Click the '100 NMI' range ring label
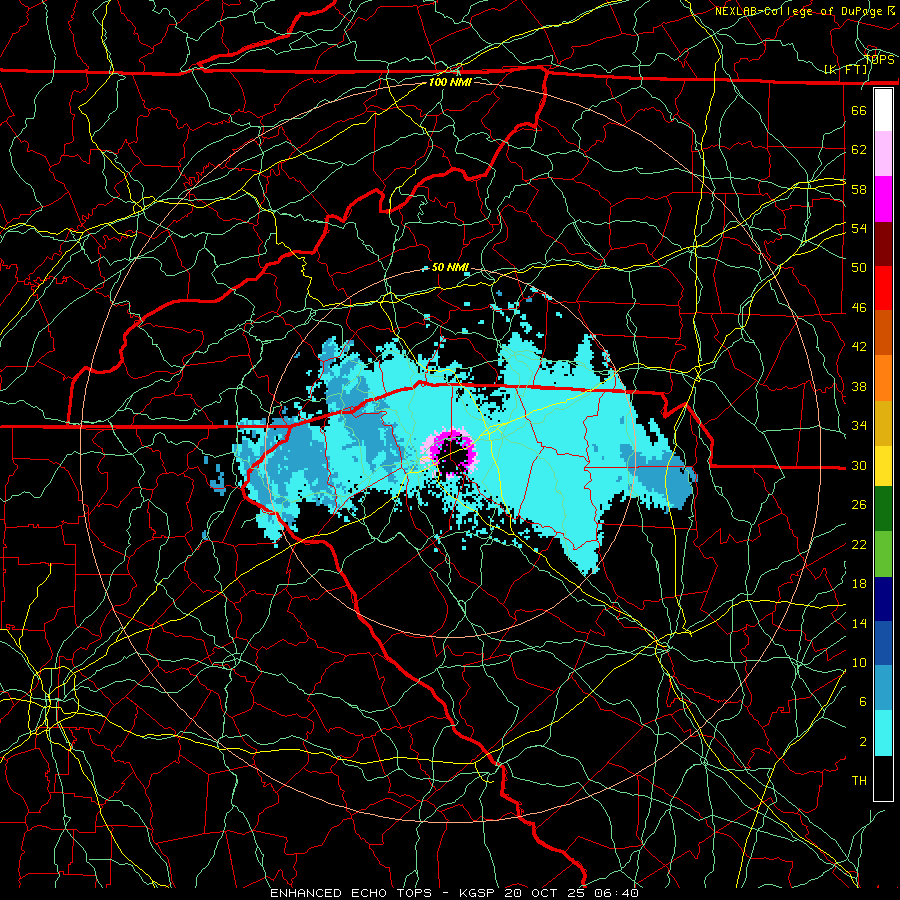This screenshot has width=900, height=900. (450, 82)
